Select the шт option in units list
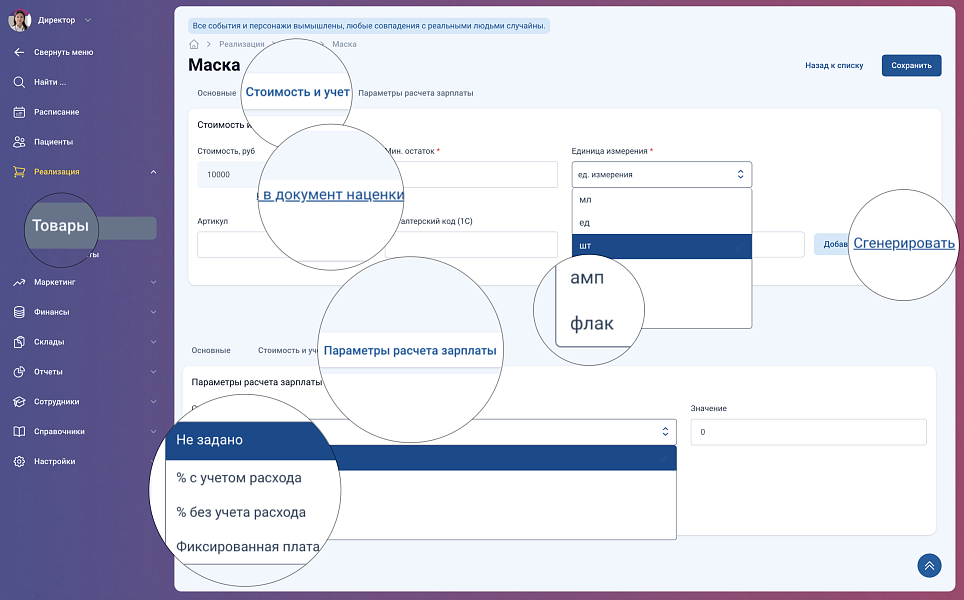Screen dimensions: 964x600 pos(661,245)
